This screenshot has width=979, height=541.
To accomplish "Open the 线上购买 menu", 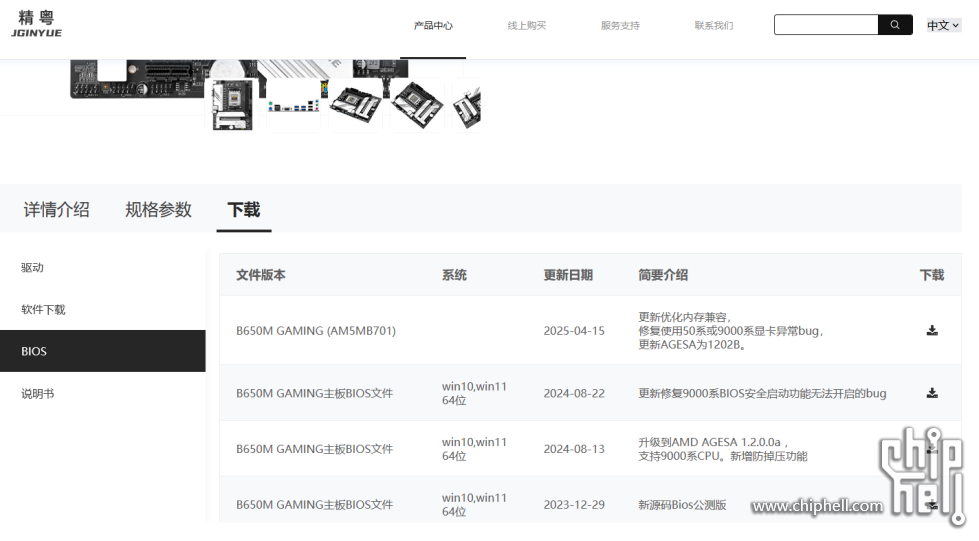I will click(x=526, y=26).
